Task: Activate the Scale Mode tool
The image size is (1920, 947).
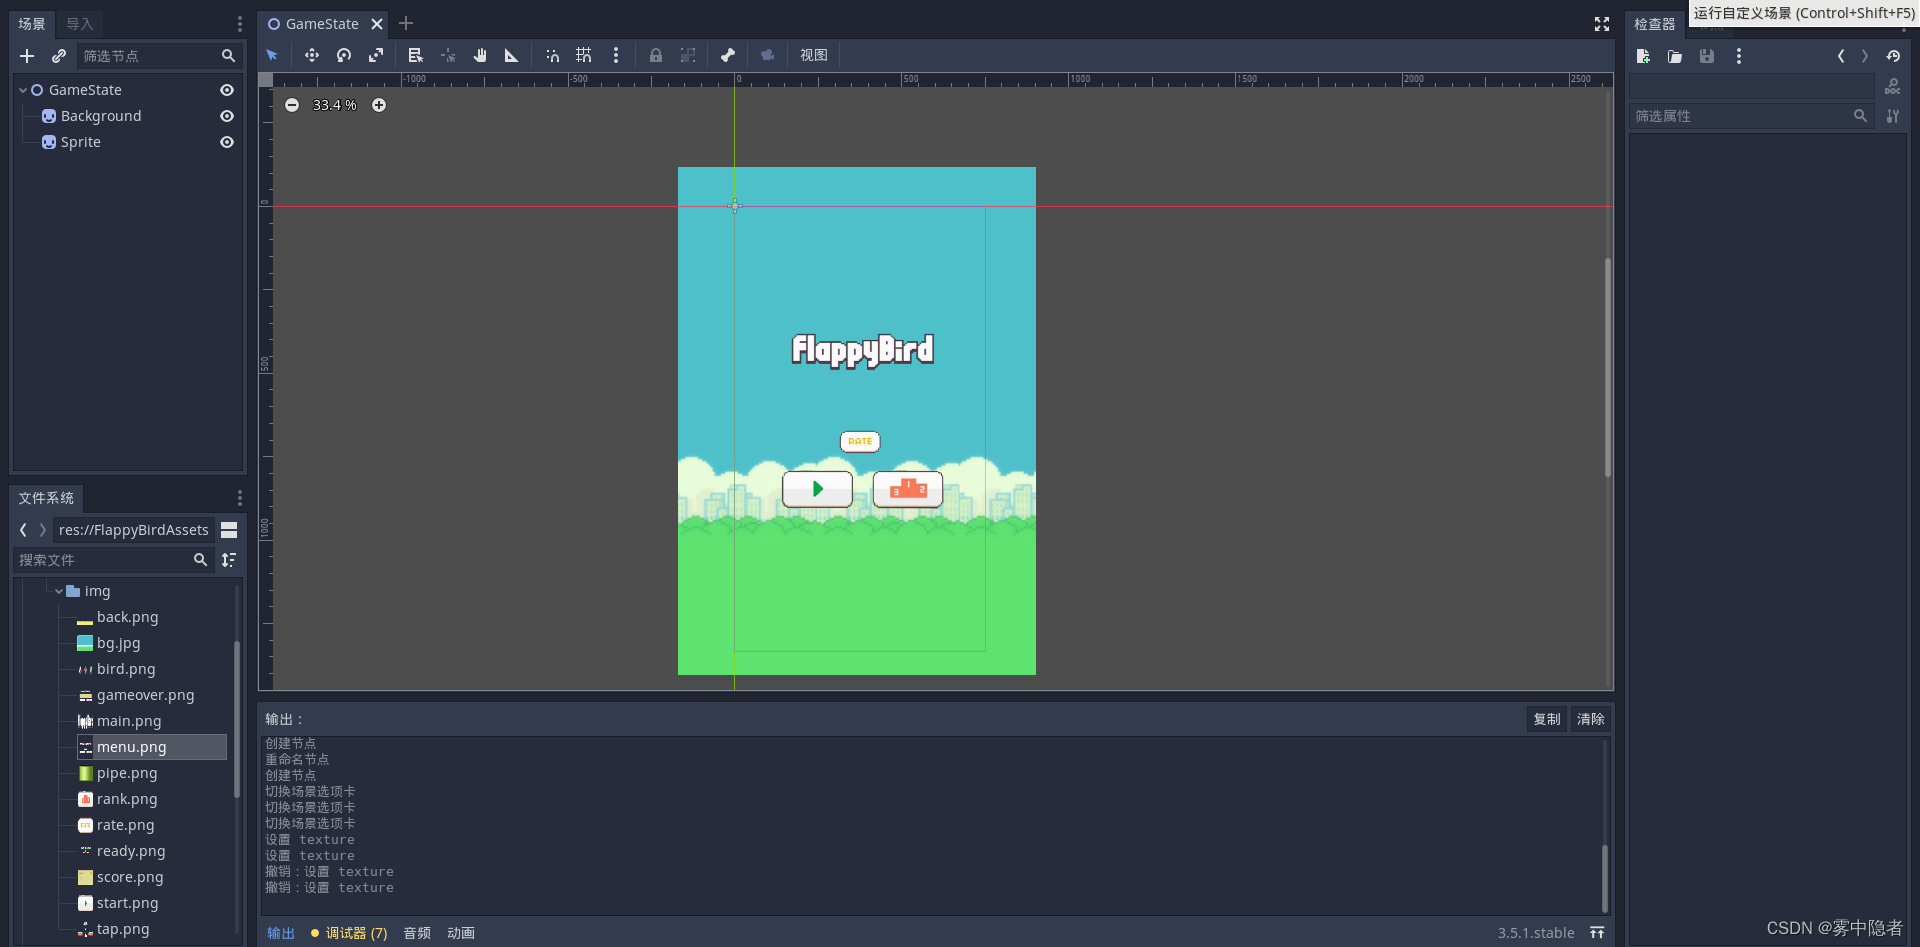Action: point(376,56)
